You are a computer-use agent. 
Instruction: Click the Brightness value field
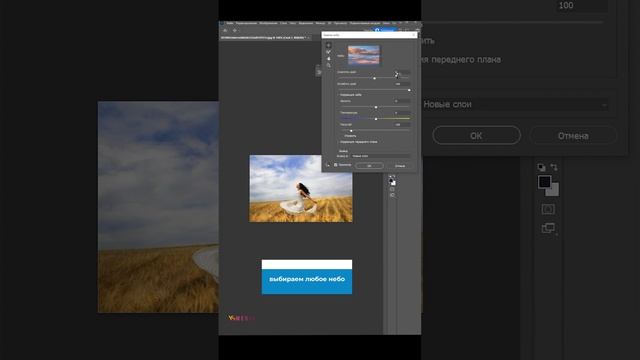point(402,101)
